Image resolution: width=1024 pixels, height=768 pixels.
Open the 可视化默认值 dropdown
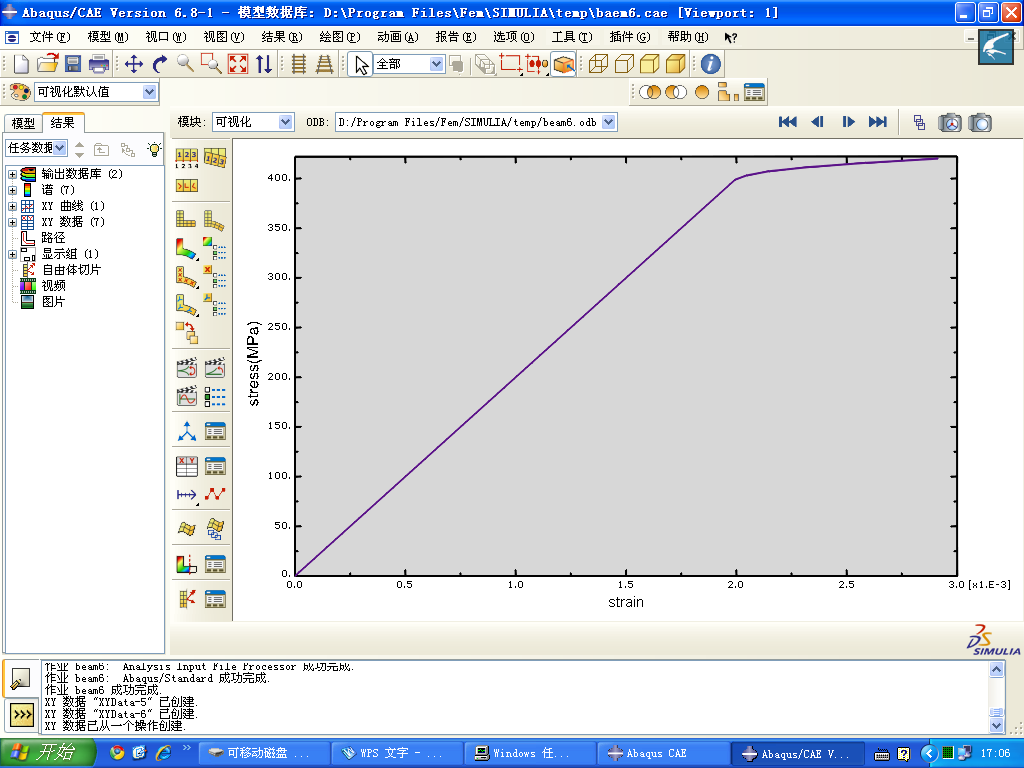[149, 92]
